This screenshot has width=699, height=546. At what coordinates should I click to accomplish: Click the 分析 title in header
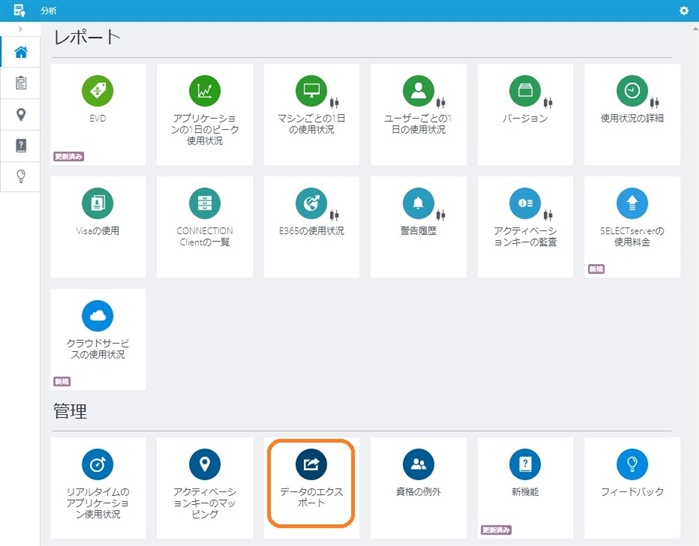coord(49,11)
